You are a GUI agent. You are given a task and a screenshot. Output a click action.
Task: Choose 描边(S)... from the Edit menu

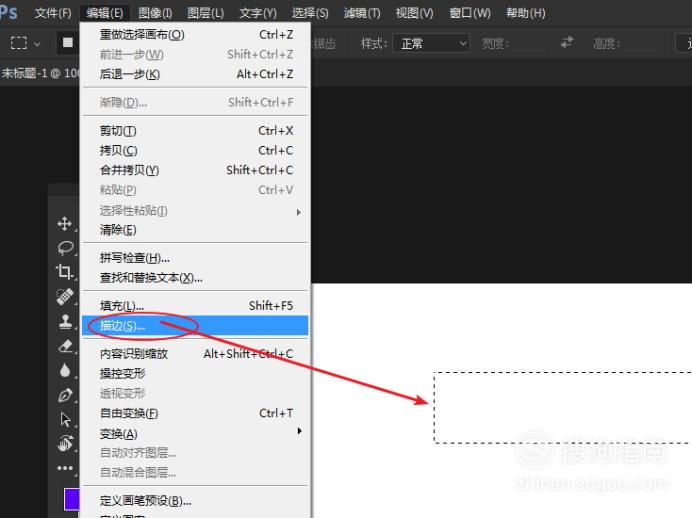[123, 326]
